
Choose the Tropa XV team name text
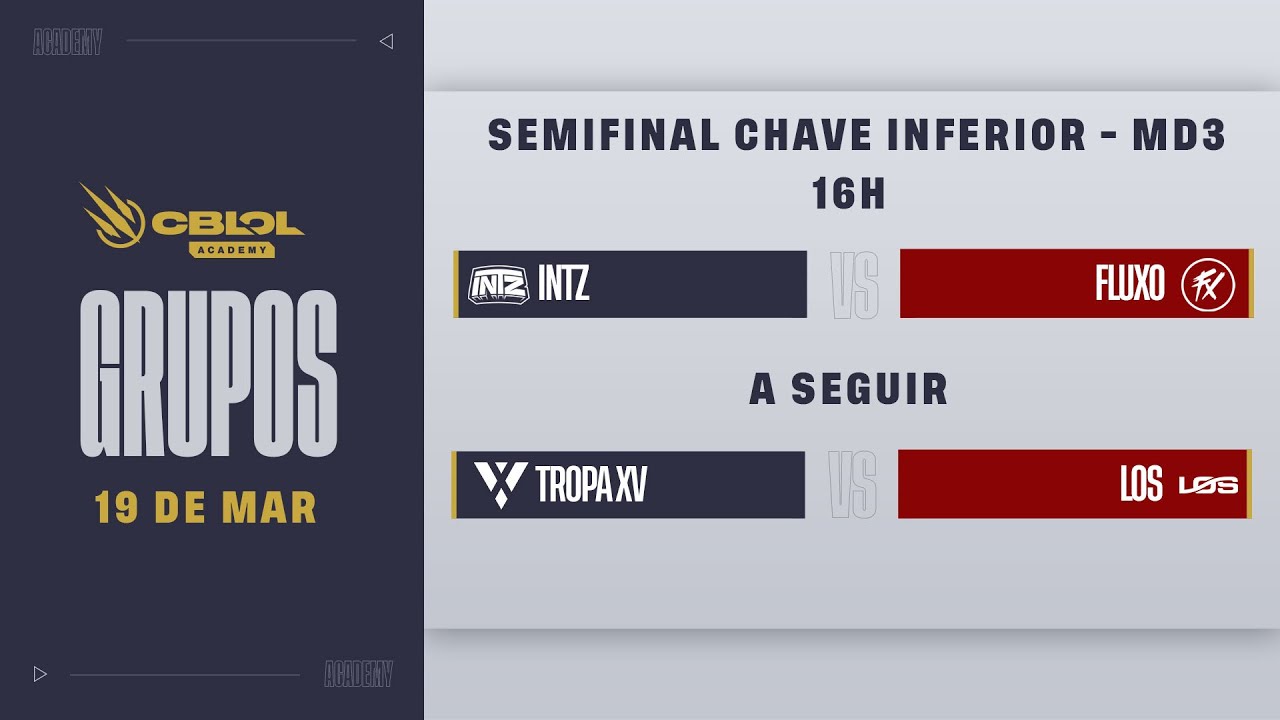[592, 484]
